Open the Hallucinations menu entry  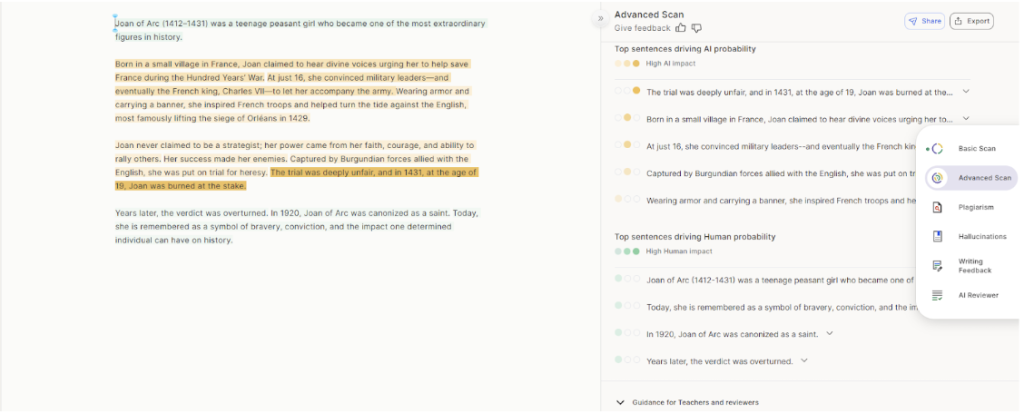(x=982, y=237)
